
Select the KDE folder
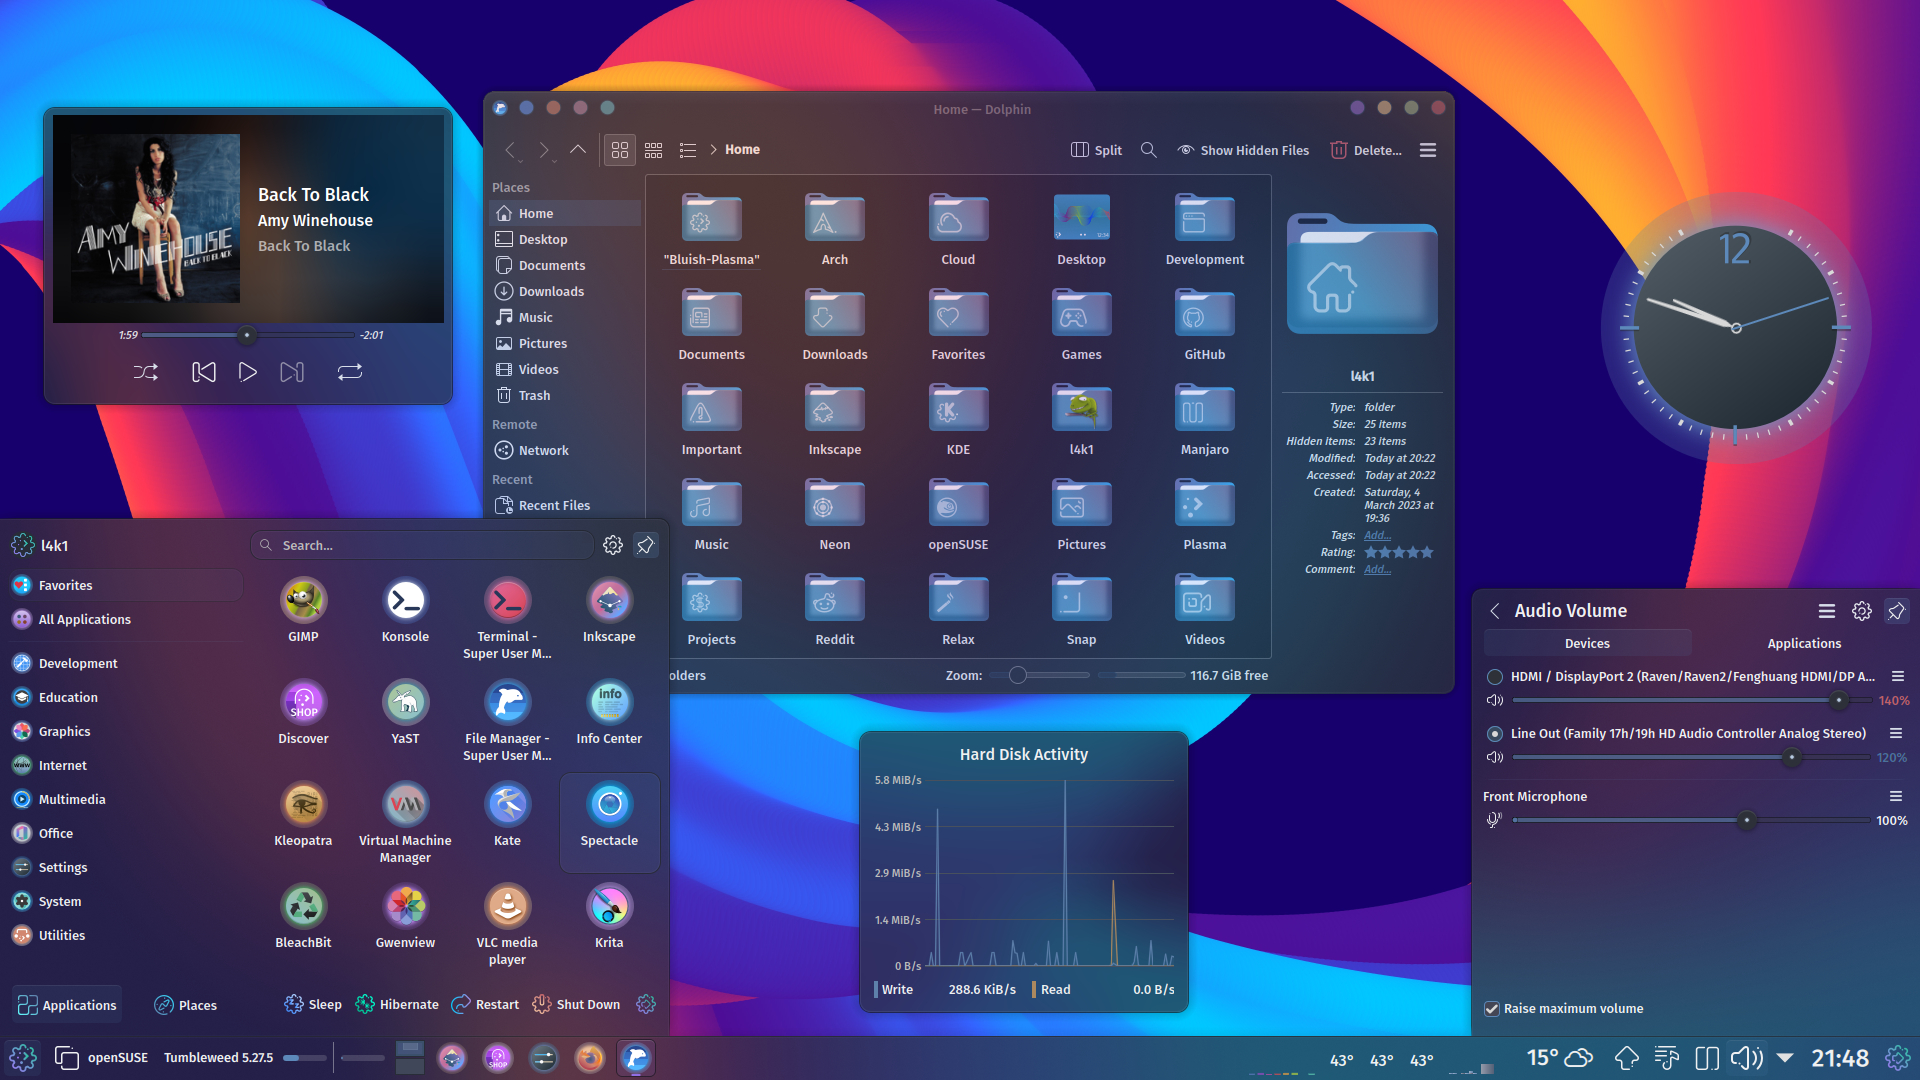(958, 419)
